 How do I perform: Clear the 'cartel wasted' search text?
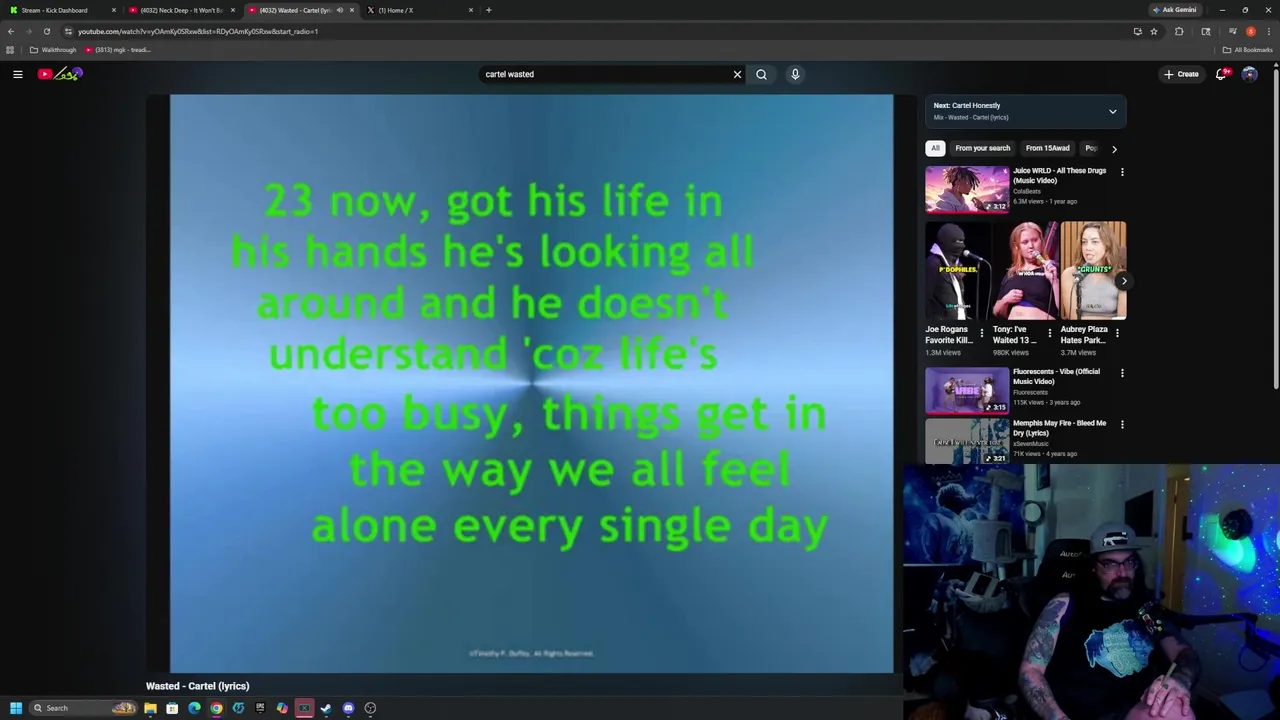pos(737,74)
